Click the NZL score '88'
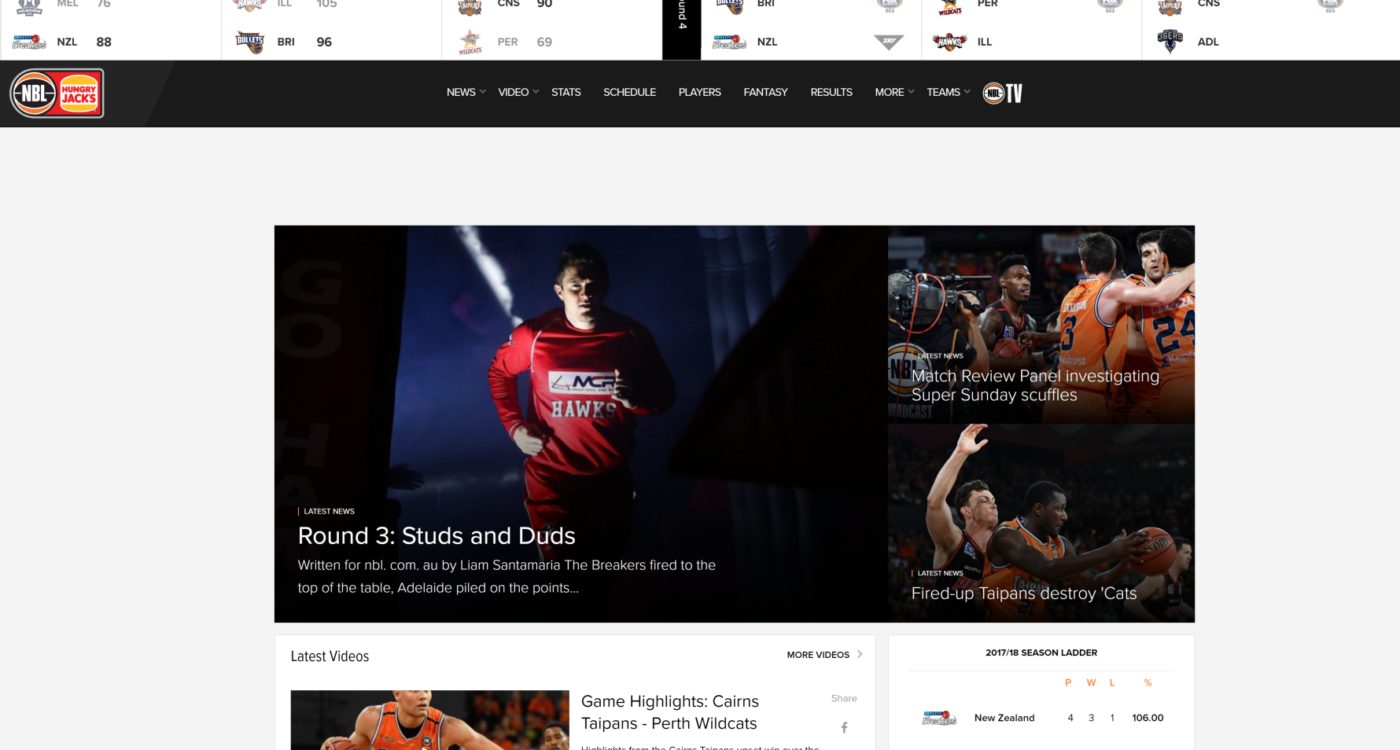The height and width of the screenshot is (750, 1400). 104,42
